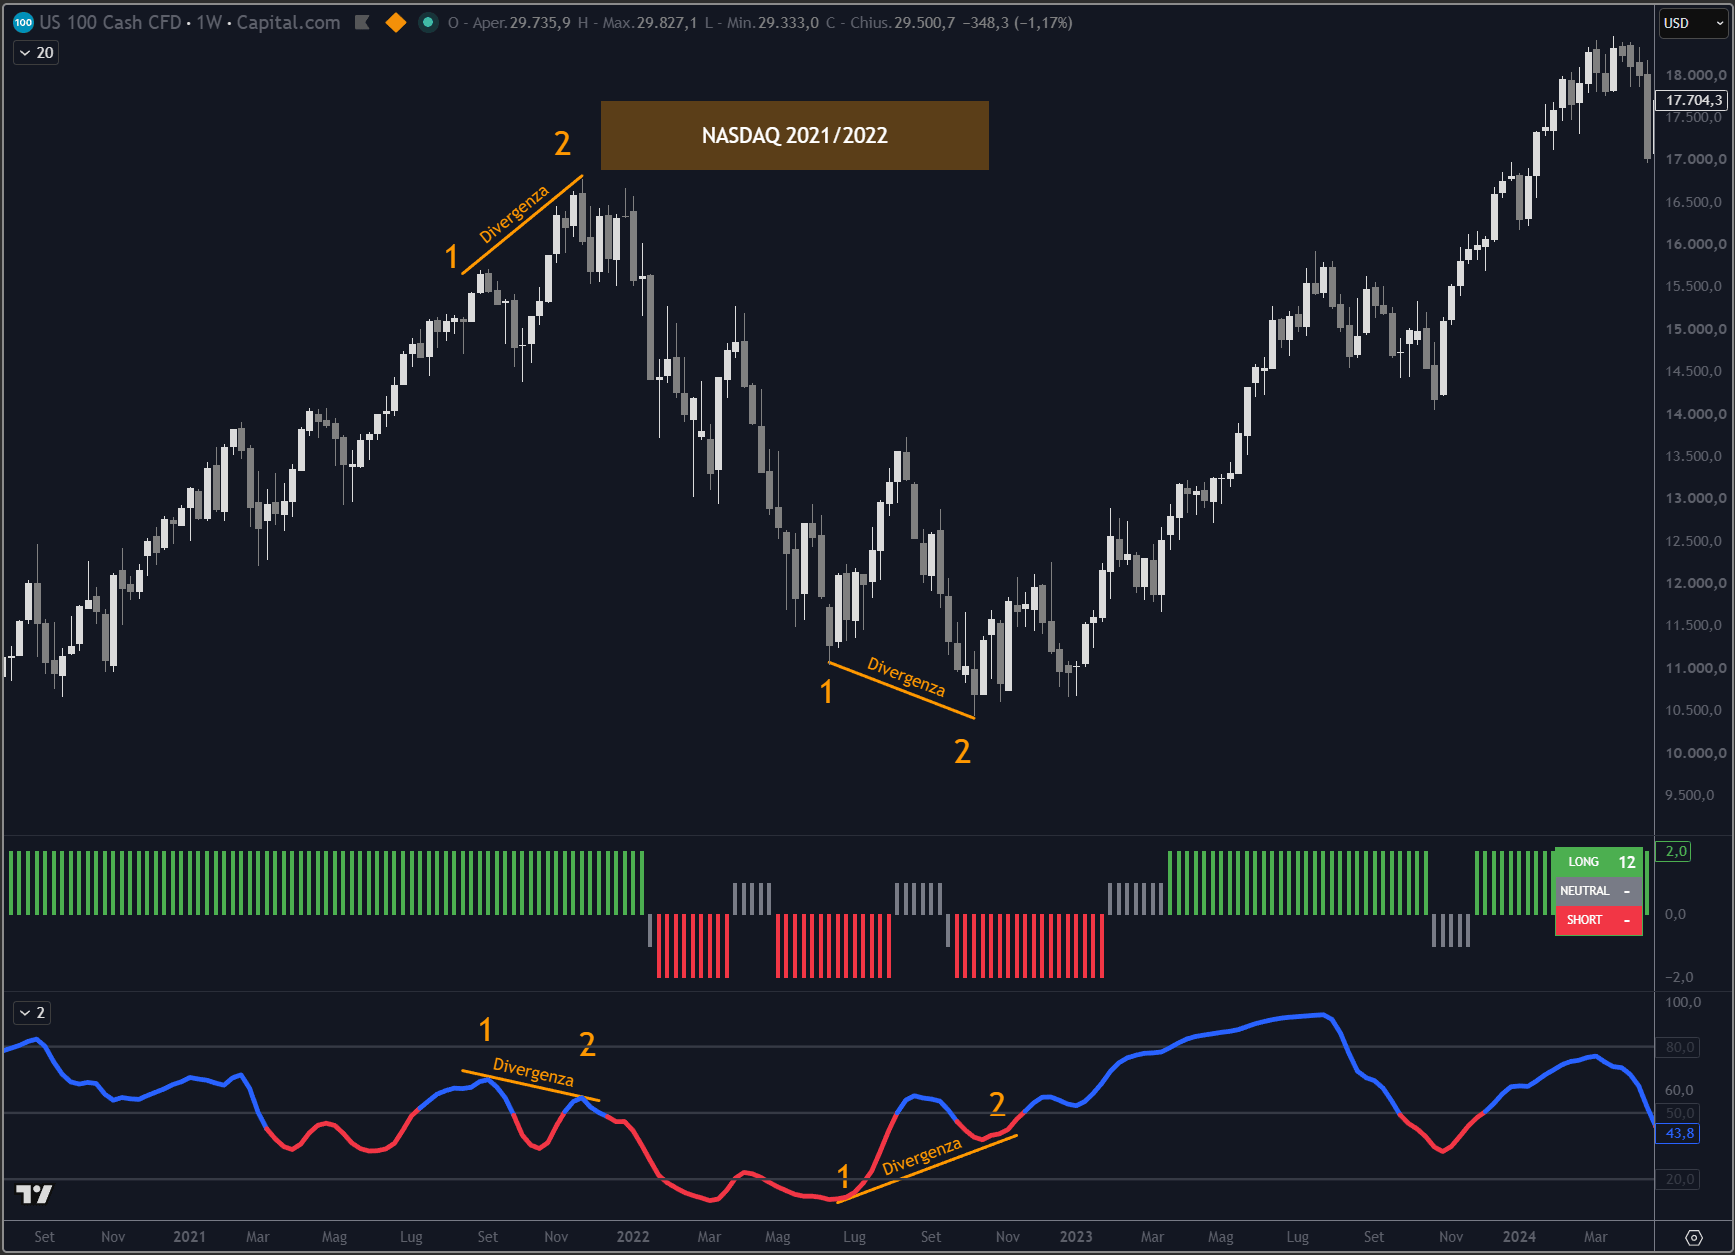Click the 20,0 oscillator level label
Screen dimensions: 1735x1255
1680,1179
